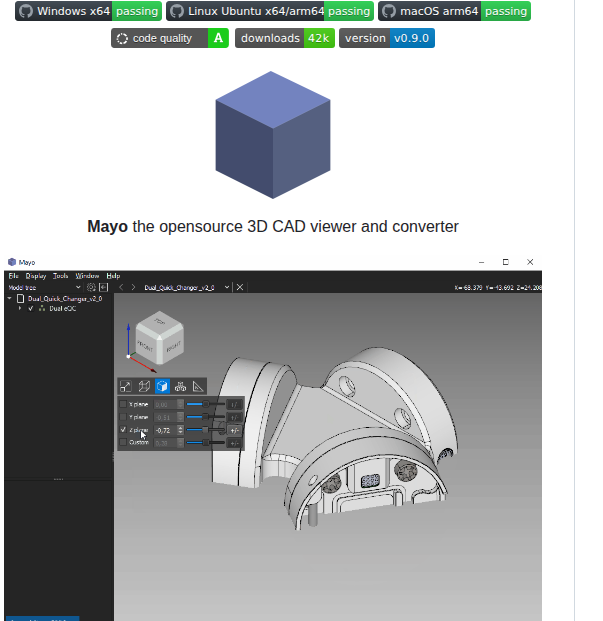603x621 pixels.
Task: Open the Tools menu
Action: 60,276
